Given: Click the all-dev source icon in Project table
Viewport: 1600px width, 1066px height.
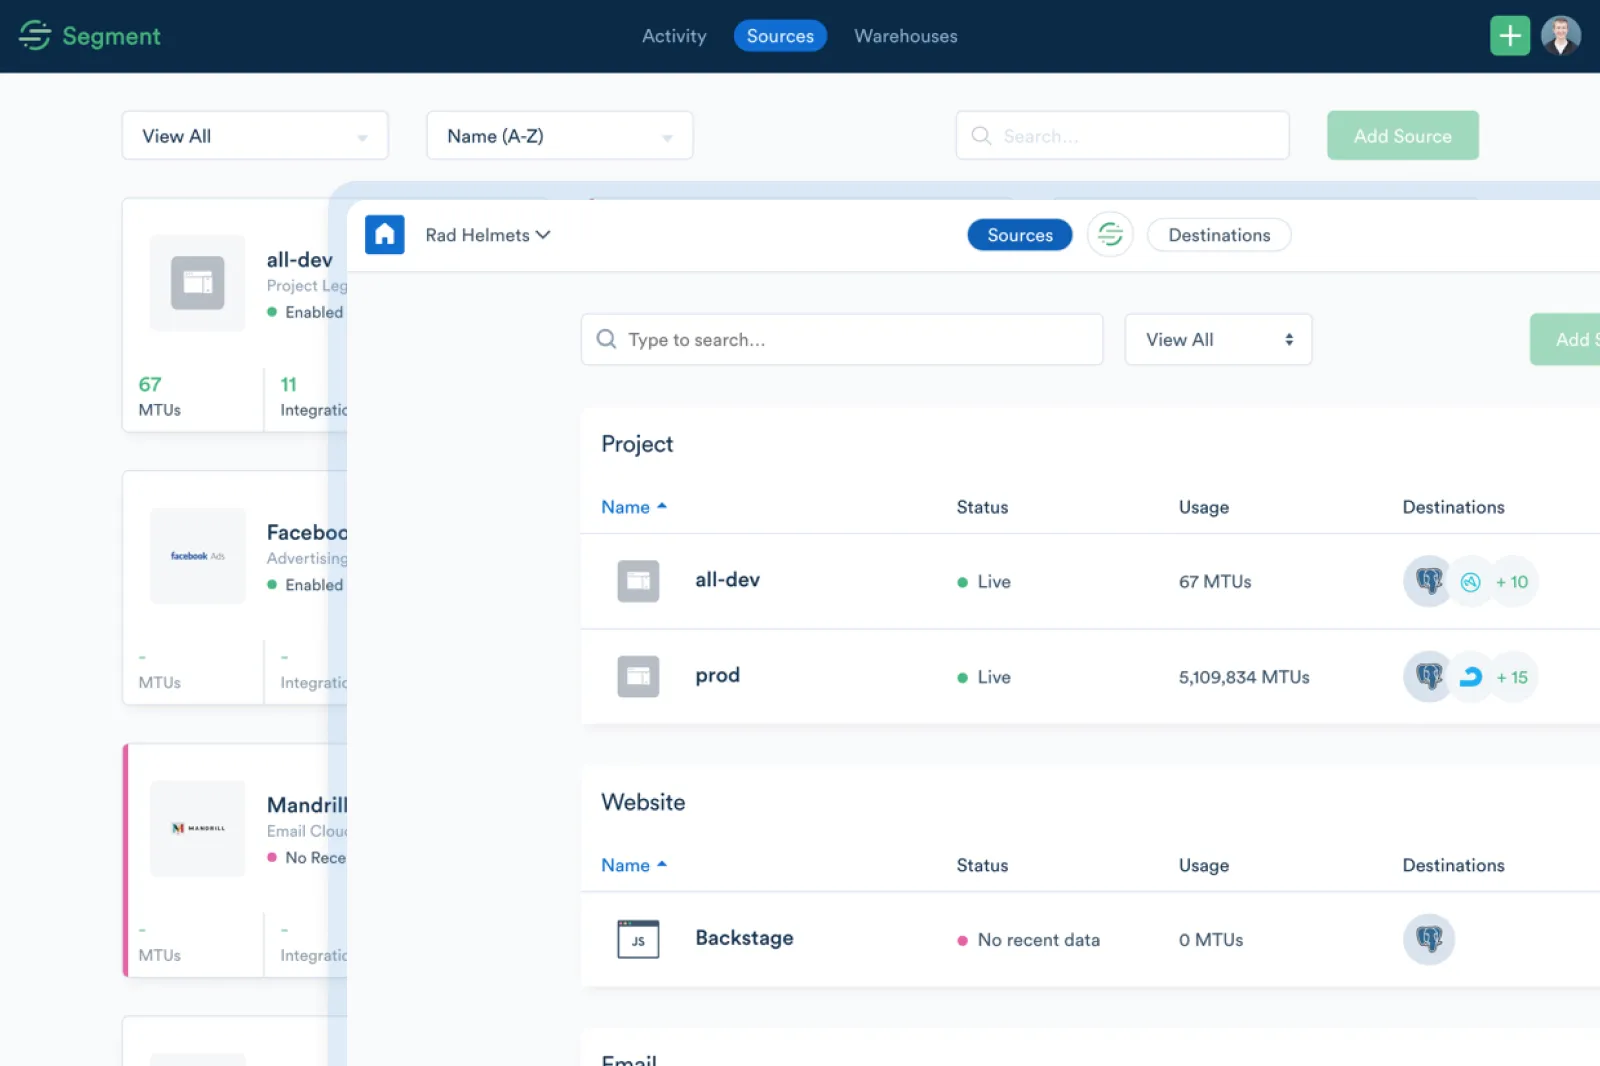Looking at the screenshot, I should (x=638, y=581).
